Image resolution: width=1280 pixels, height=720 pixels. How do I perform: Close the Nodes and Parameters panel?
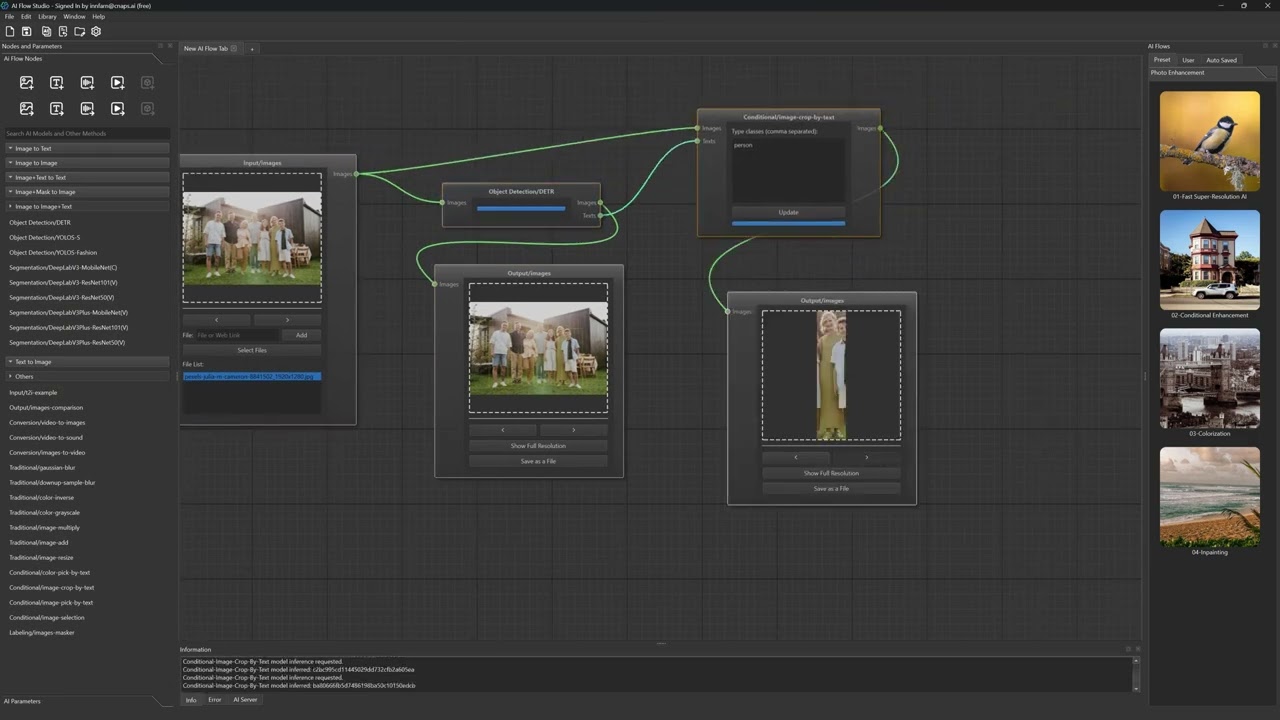[x=169, y=46]
